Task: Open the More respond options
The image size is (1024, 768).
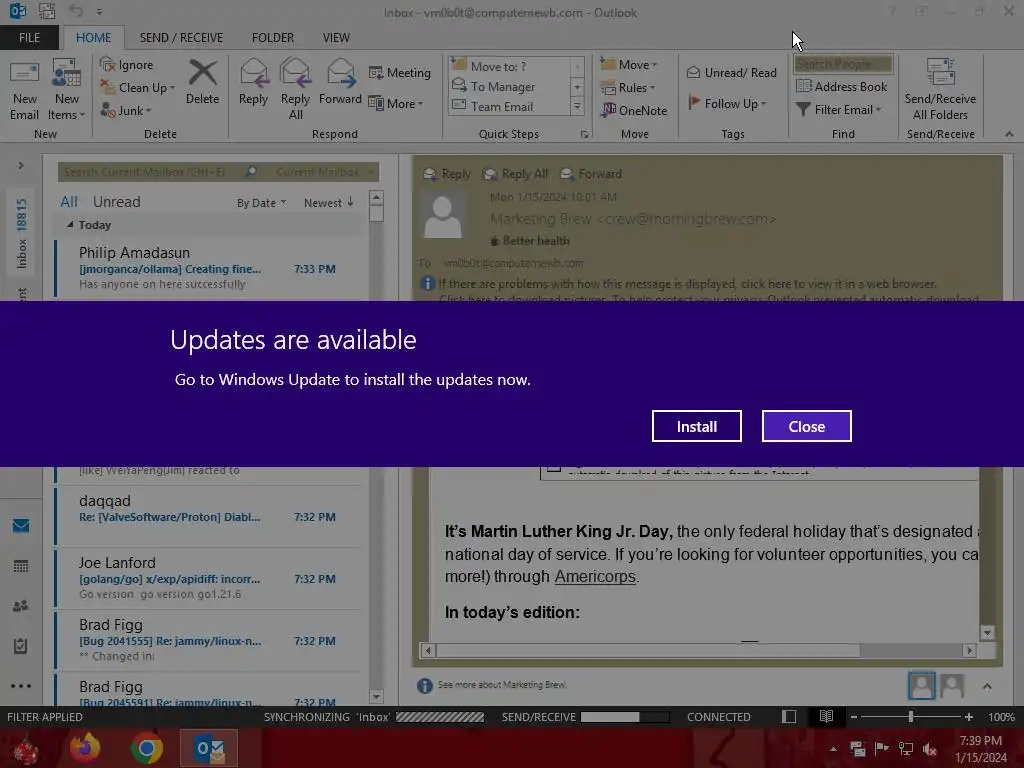Action: click(396, 103)
